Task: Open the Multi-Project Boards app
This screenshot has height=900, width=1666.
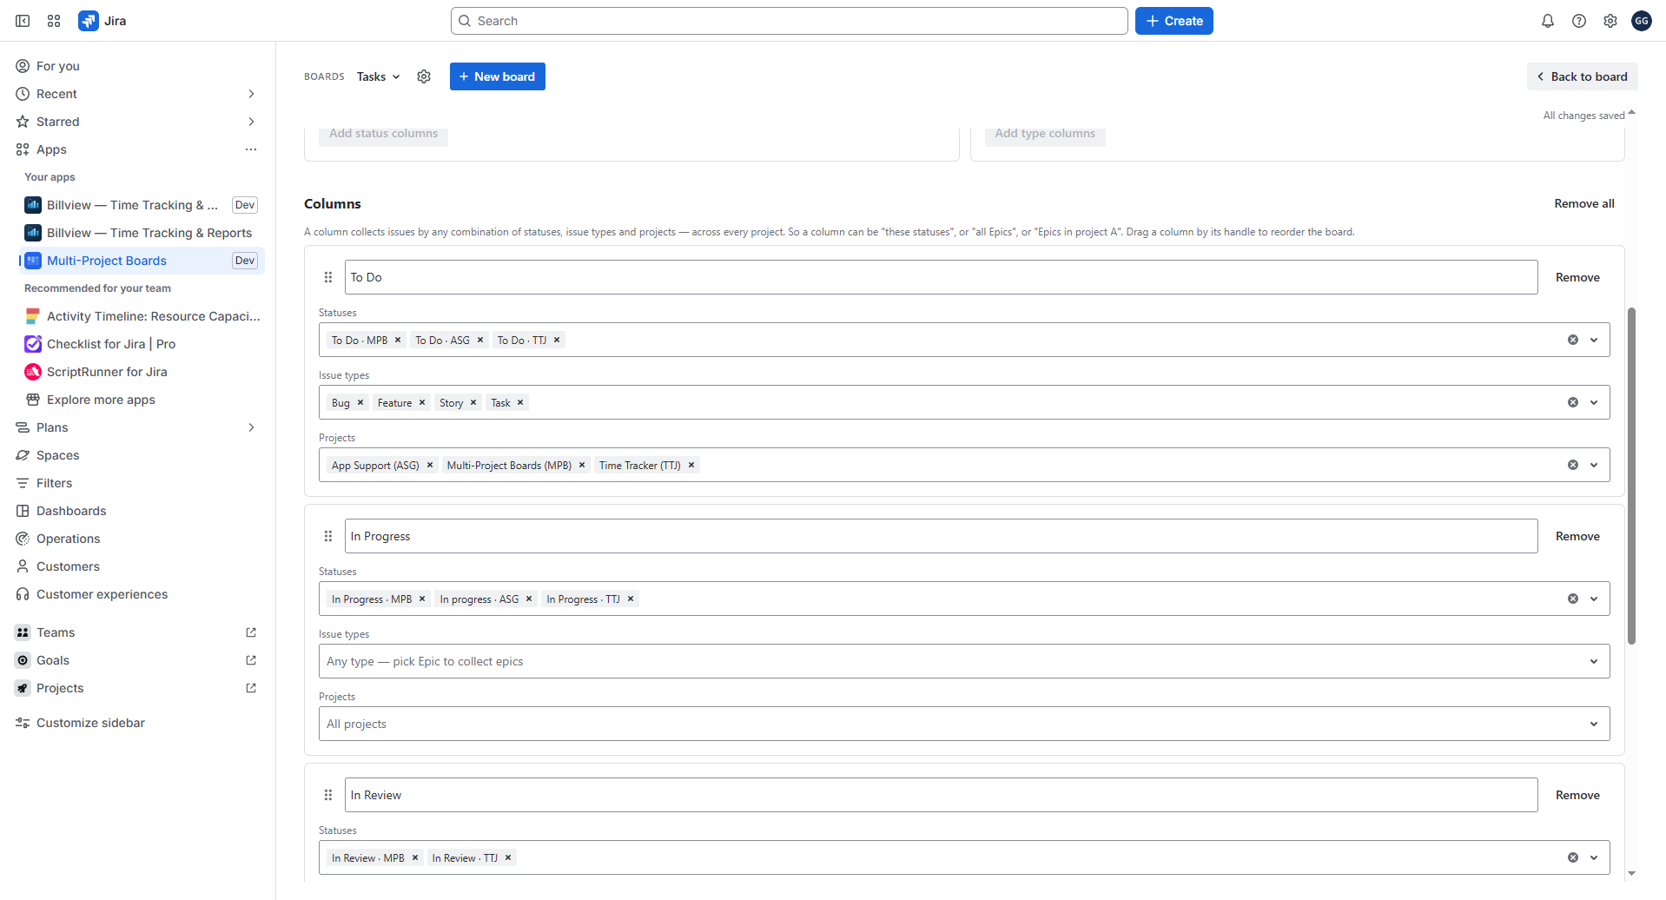Action: [x=142, y=261]
